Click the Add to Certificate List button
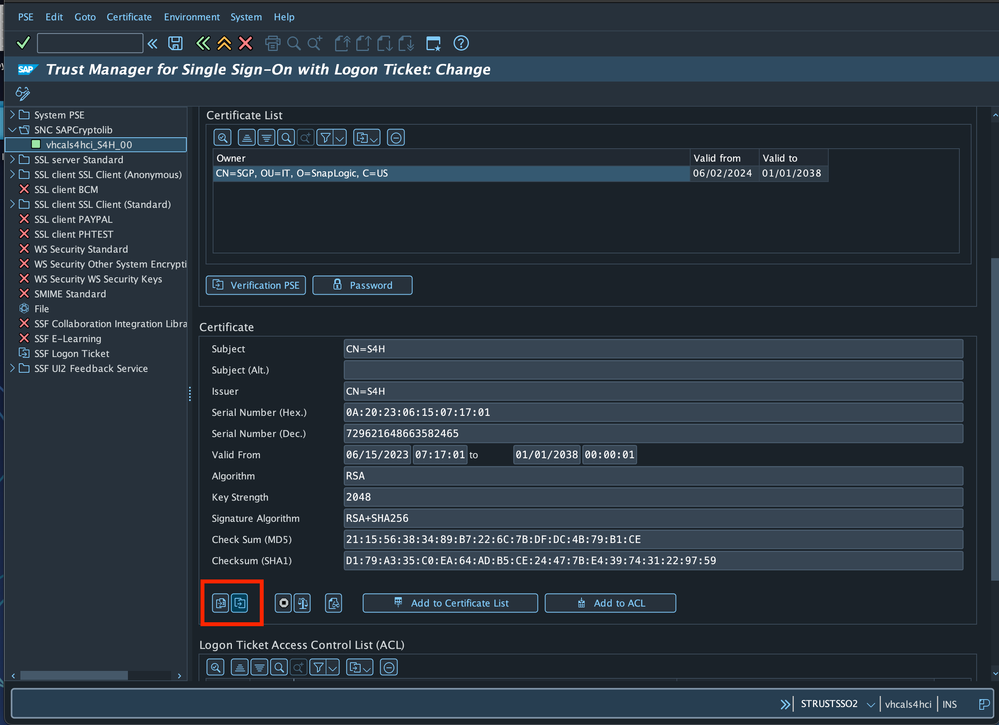The width and height of the screenshot is (999, 725). pyautogui.click(x=450, y=603)
